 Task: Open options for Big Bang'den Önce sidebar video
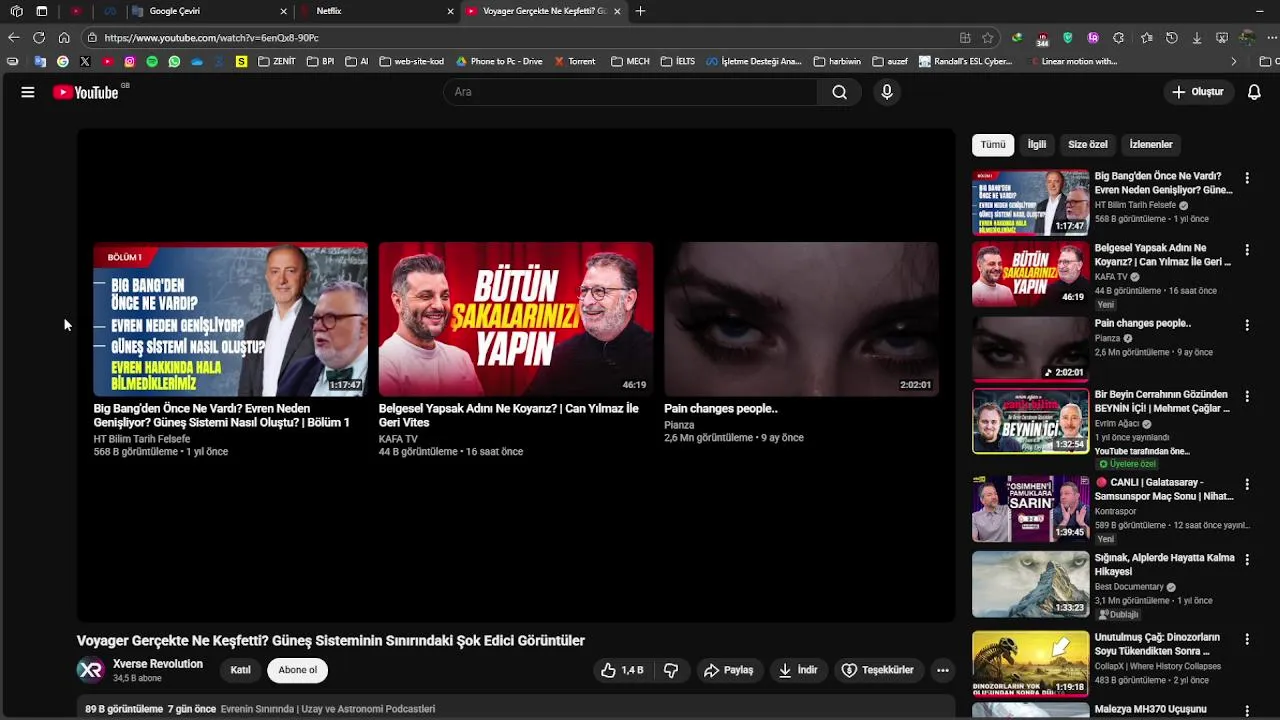pos(1247,178)
